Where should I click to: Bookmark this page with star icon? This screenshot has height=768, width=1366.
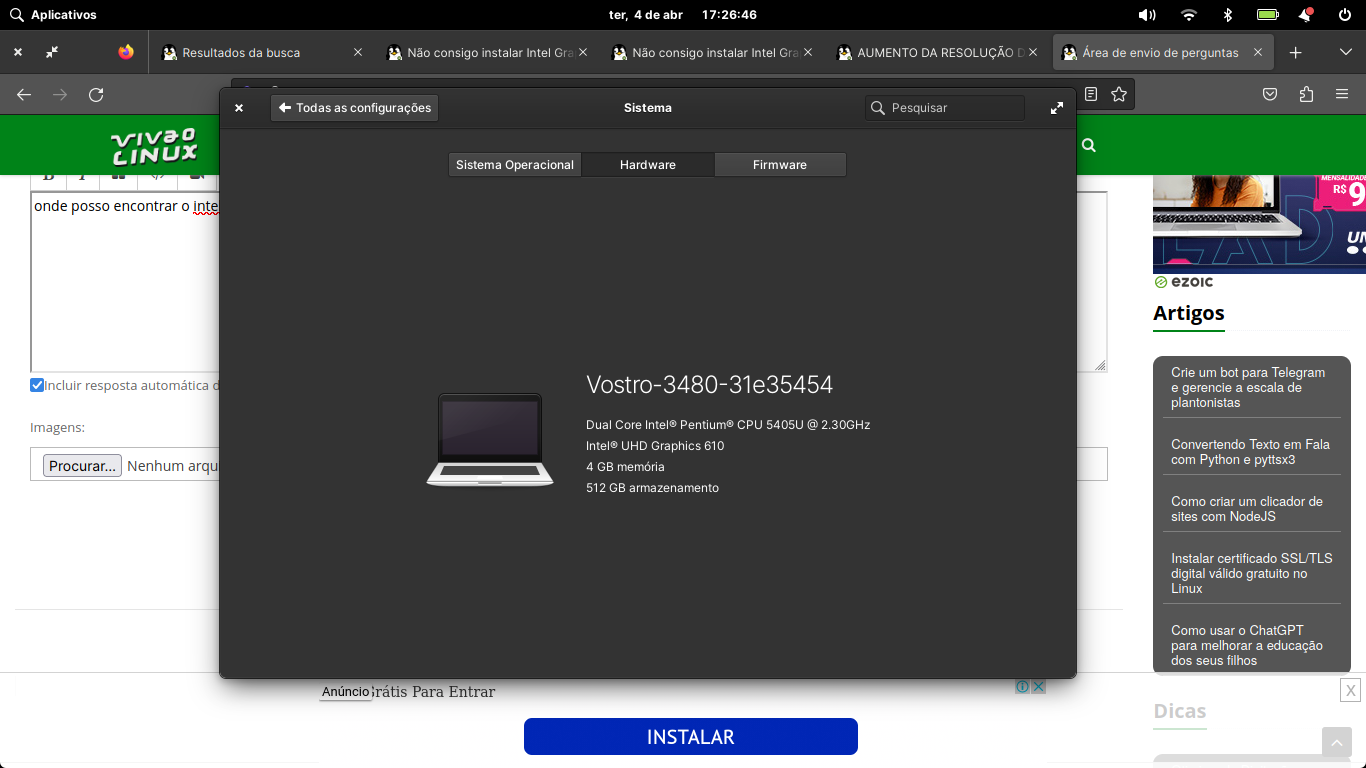1119,94
